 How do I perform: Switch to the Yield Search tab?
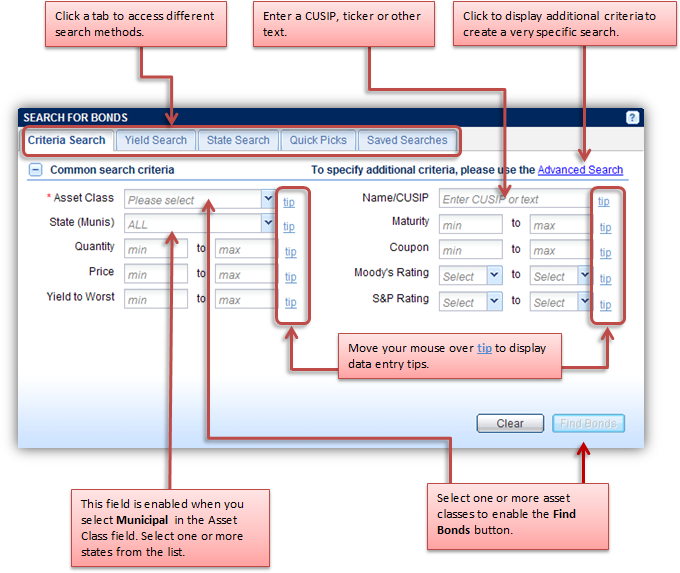click(155, 141)
